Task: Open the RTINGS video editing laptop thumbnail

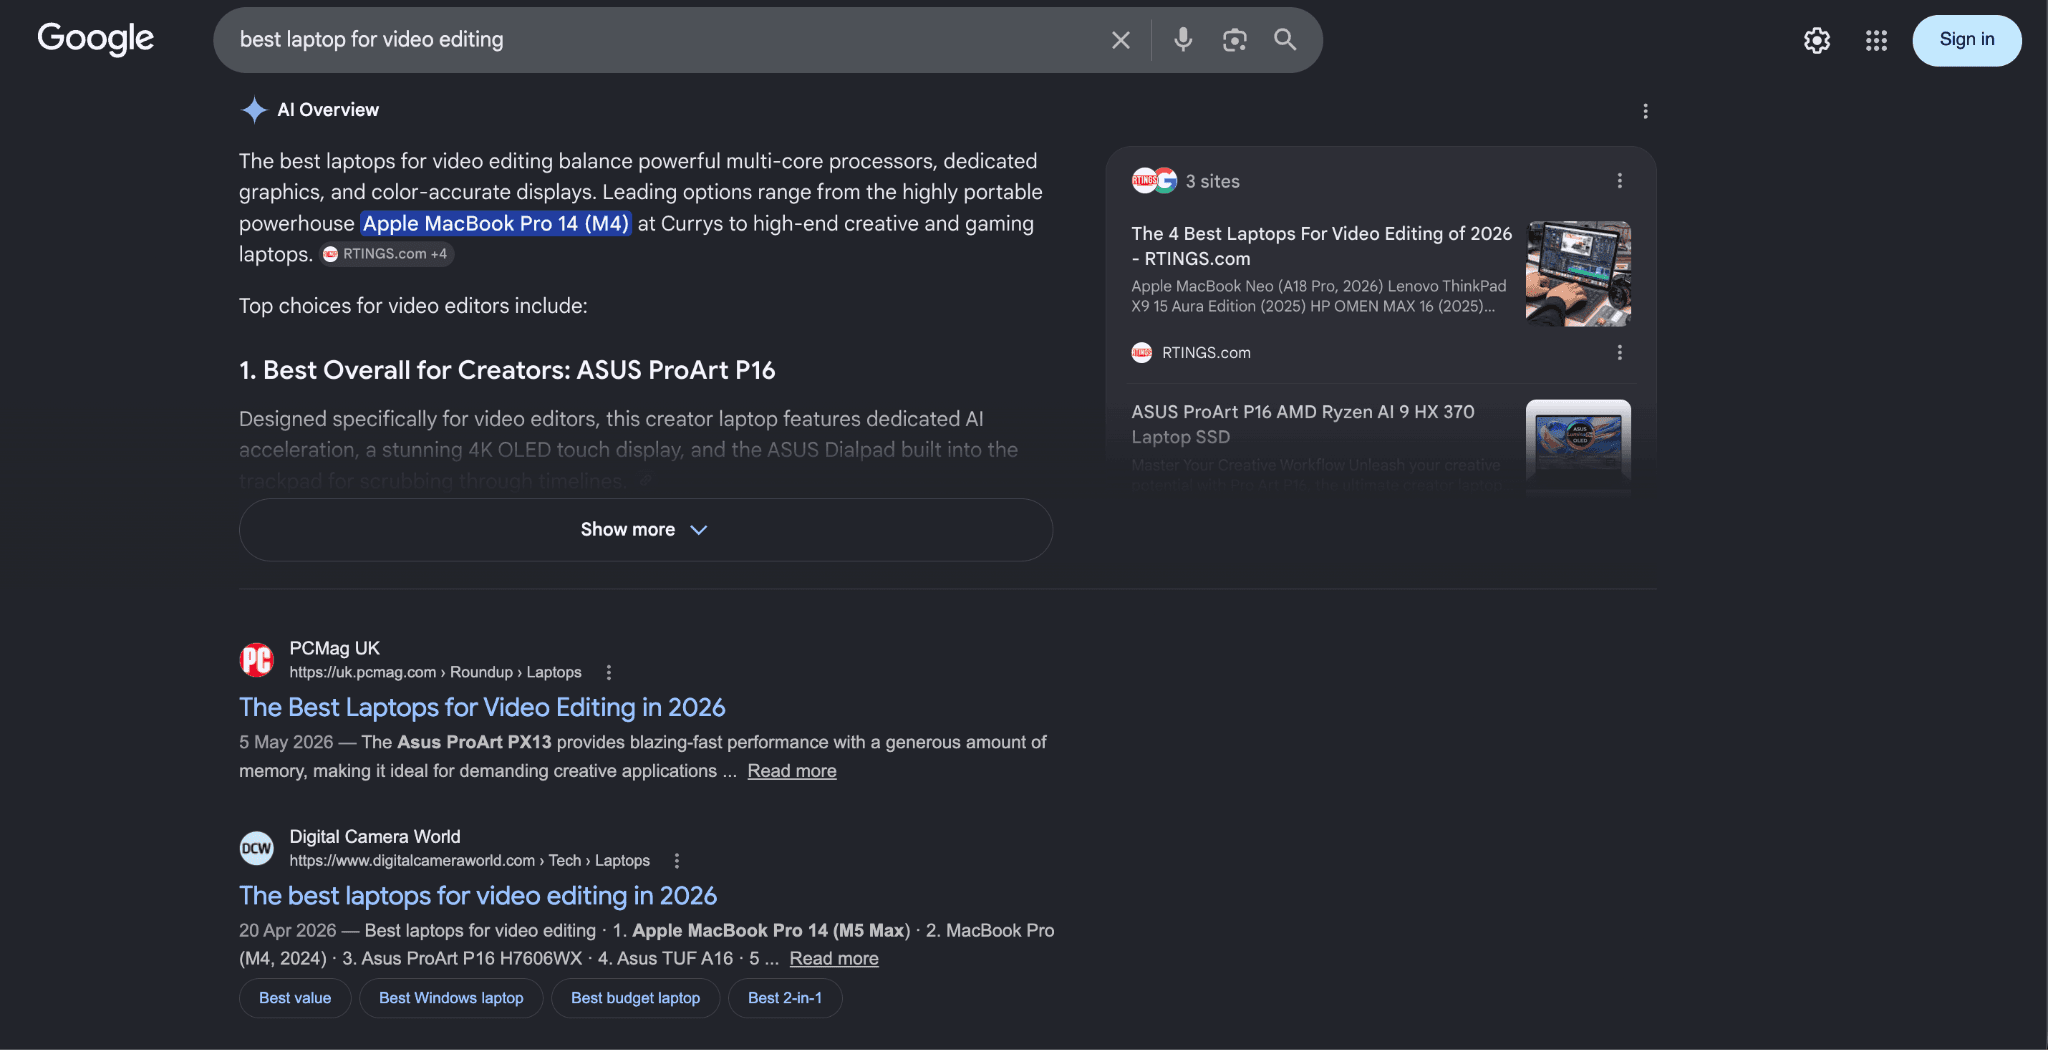Action: coord(1578,273)
